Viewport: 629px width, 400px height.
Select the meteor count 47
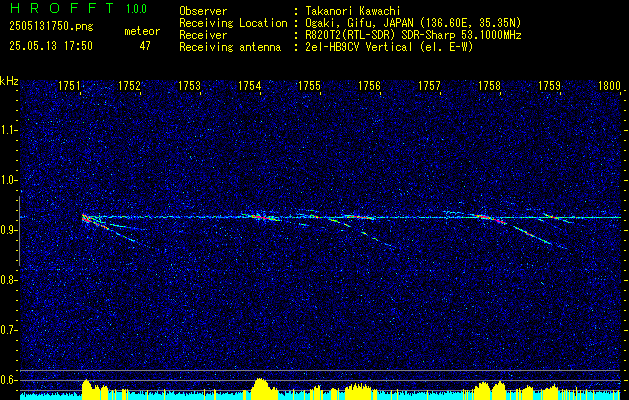tap(145, 46)
